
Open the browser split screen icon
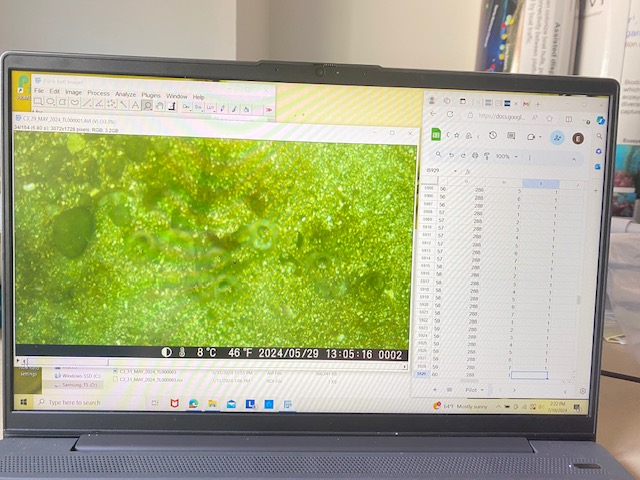[x=569, y=119]
